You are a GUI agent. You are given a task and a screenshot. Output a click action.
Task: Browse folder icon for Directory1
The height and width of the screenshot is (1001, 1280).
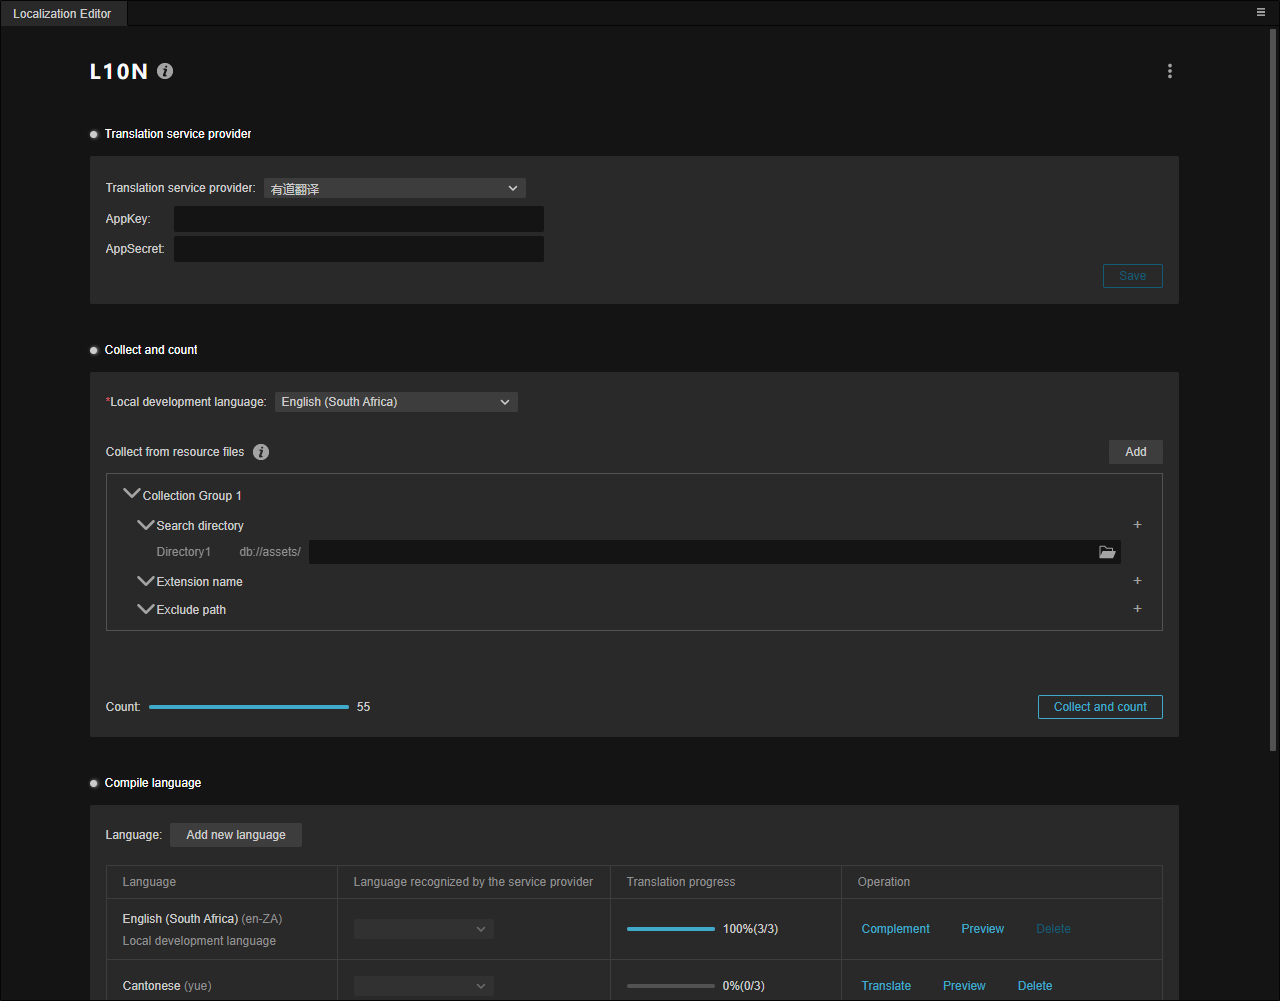(x=1107, y=552)
